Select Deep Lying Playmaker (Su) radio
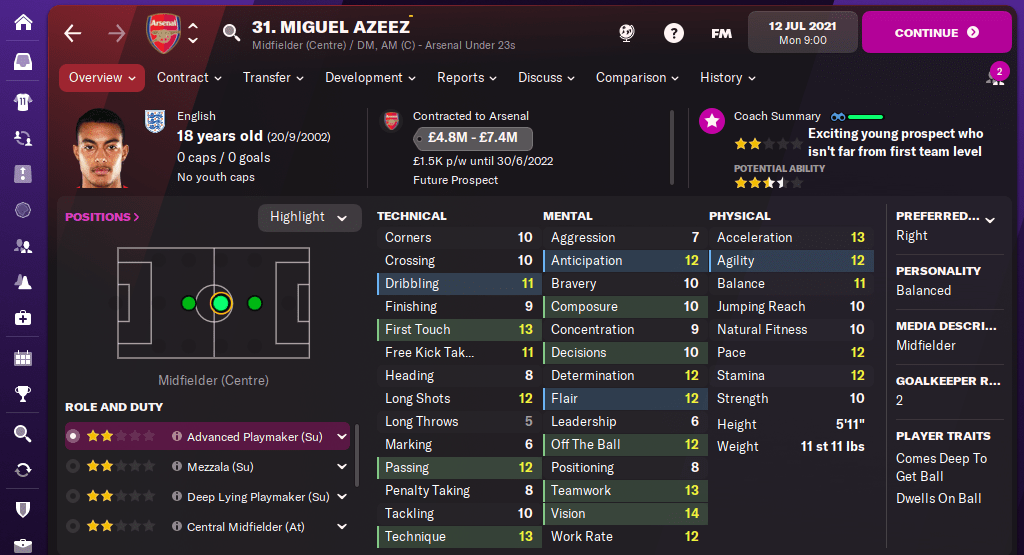This screenshot has height=555, width=1024. (x=73, y=497)
